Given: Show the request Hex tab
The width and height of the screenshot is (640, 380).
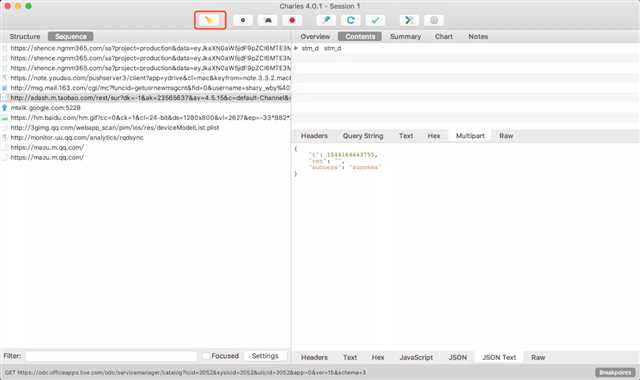Looking at the screenshot, I should coord(433,136).
